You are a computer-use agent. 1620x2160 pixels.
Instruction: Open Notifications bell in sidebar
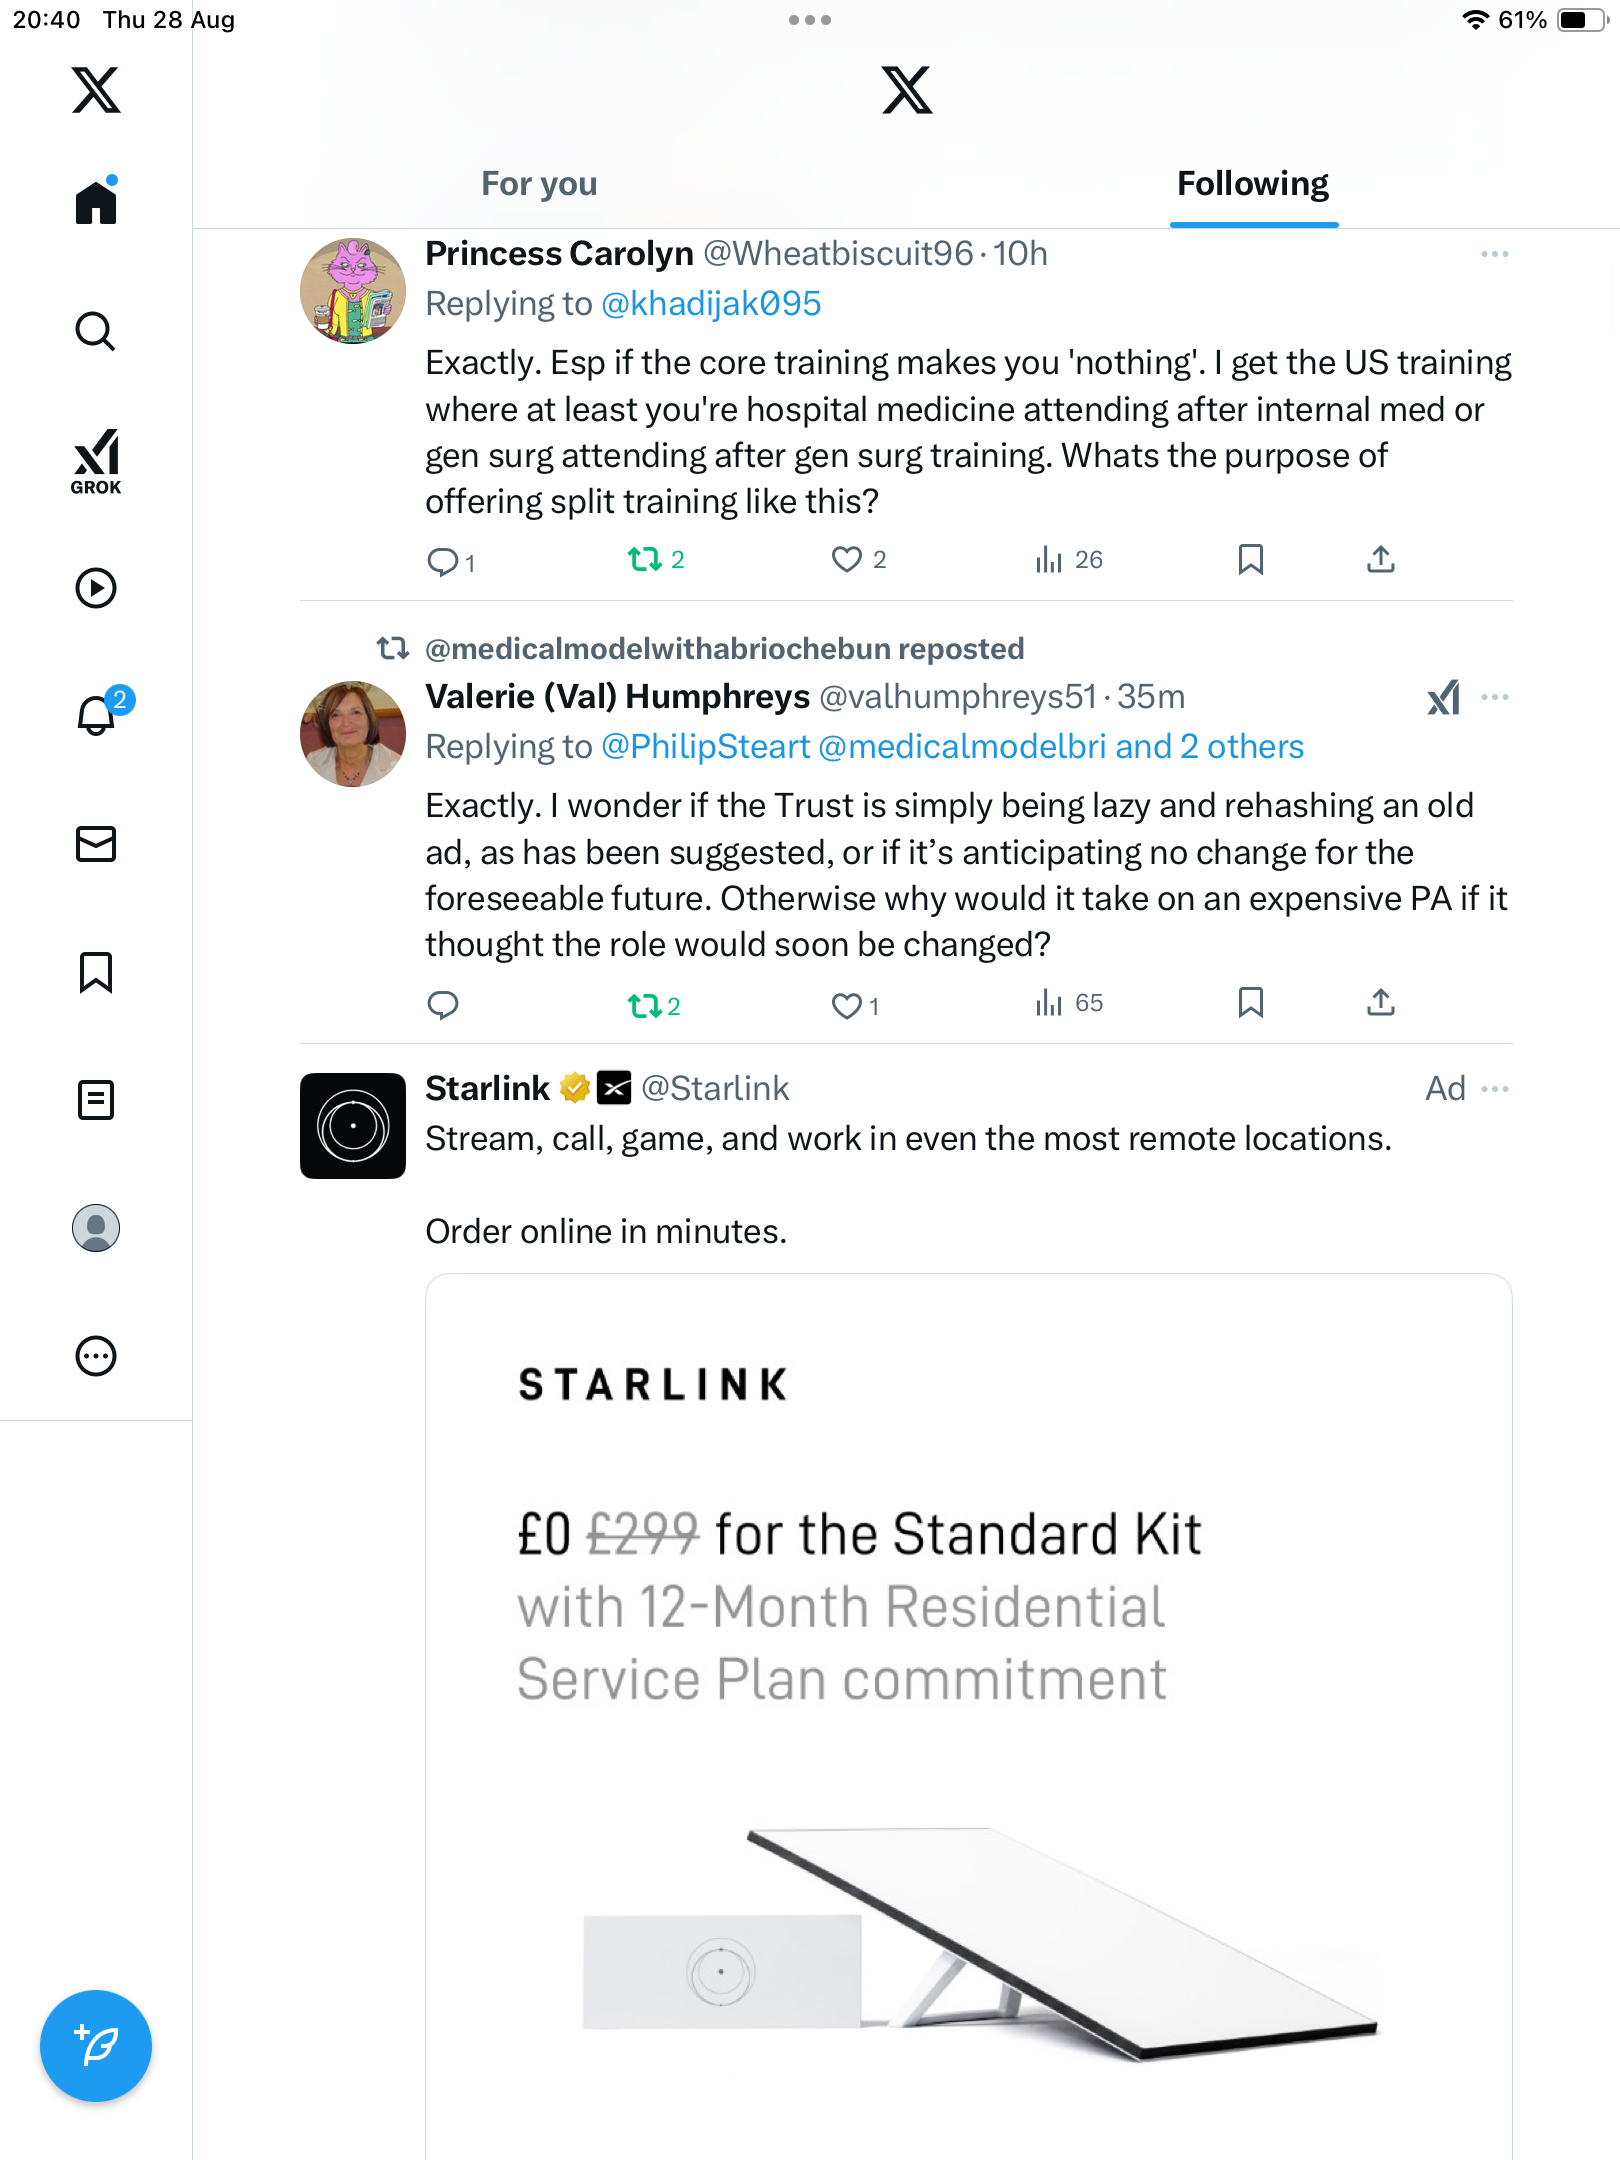(x=96, y=715)
